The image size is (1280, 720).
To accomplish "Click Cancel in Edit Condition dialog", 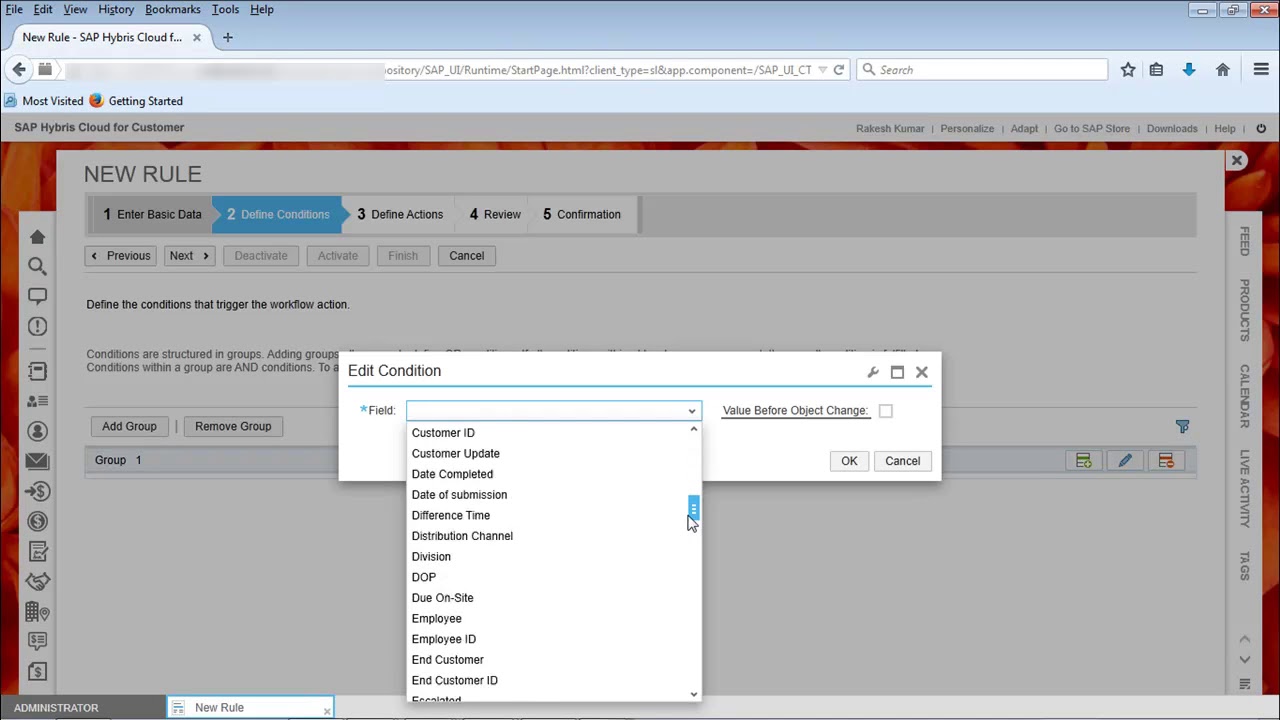I will [x=902, y=461].
